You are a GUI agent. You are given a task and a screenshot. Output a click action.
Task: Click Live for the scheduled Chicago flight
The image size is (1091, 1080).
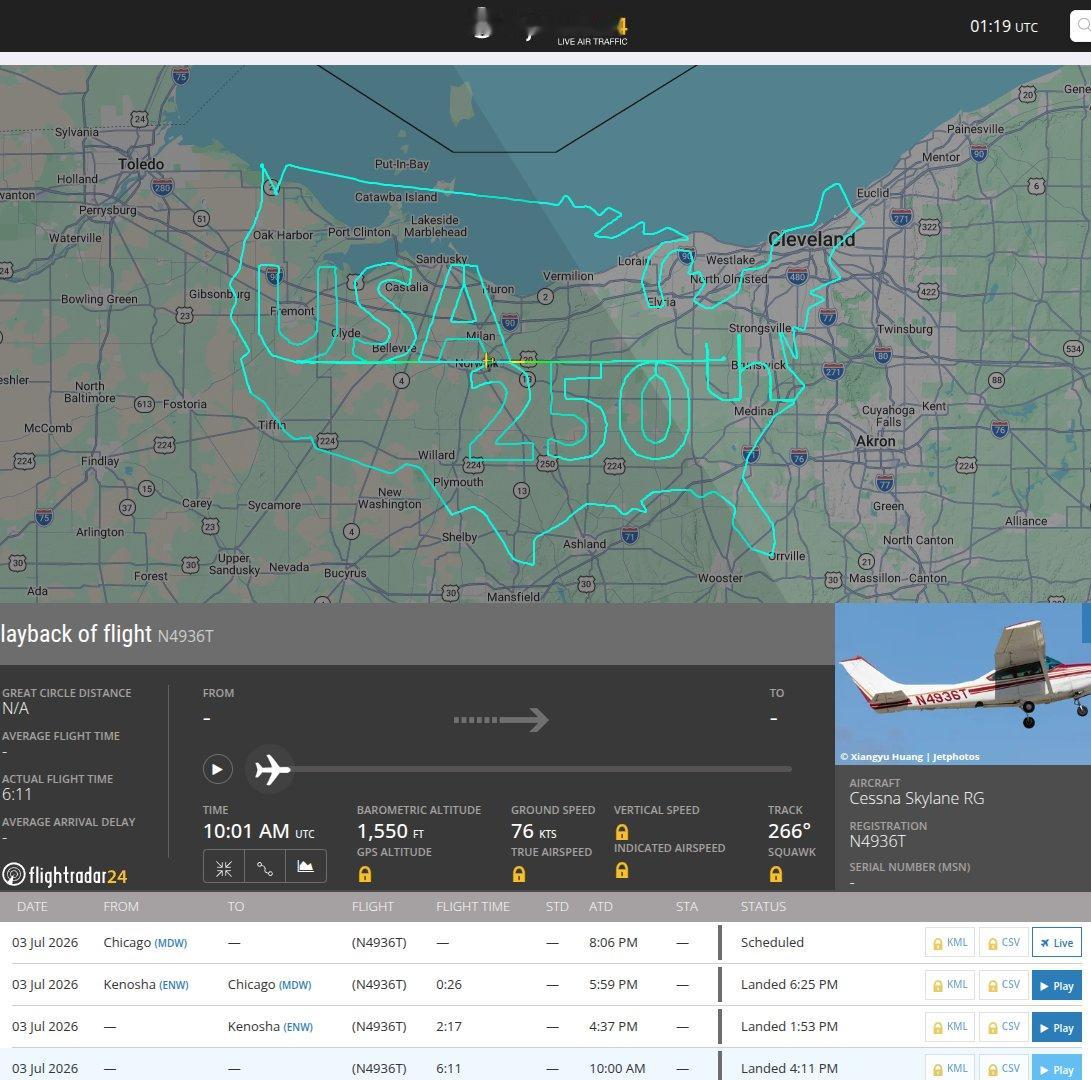tap(1056, 943)
